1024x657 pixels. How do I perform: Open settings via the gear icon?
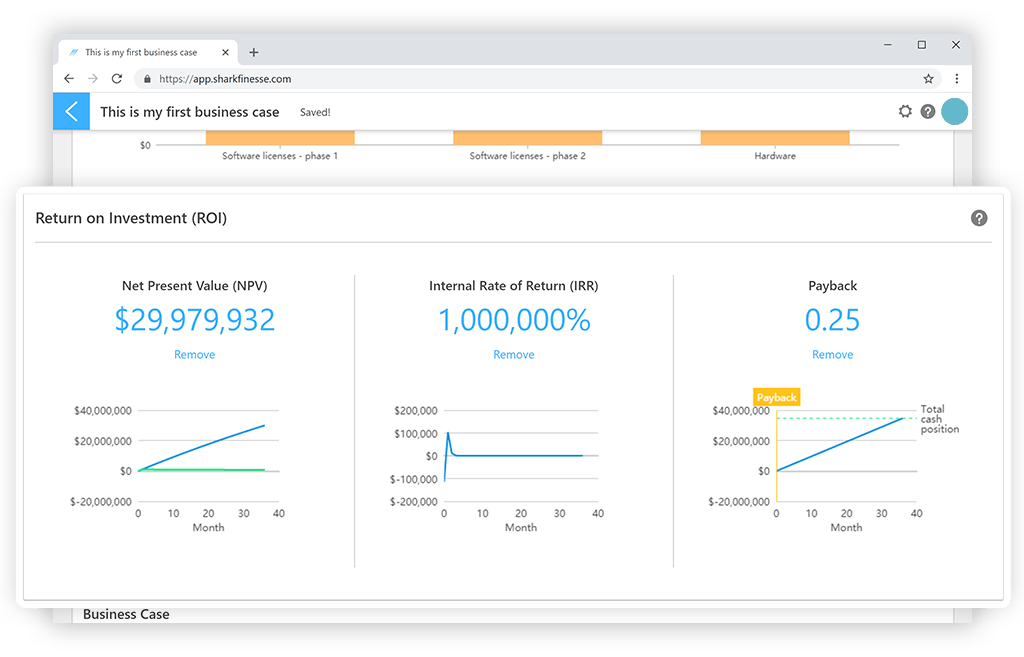(905, 112)
